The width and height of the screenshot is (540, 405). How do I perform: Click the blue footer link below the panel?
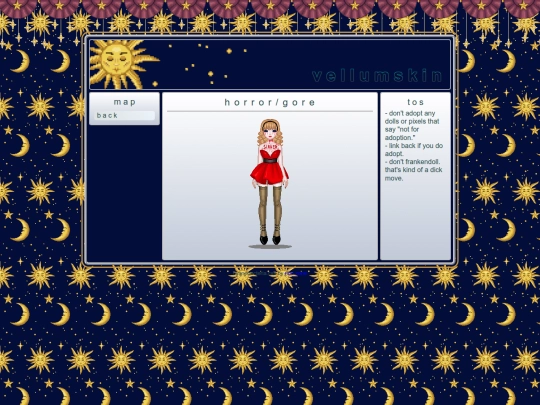coord(296,274)
